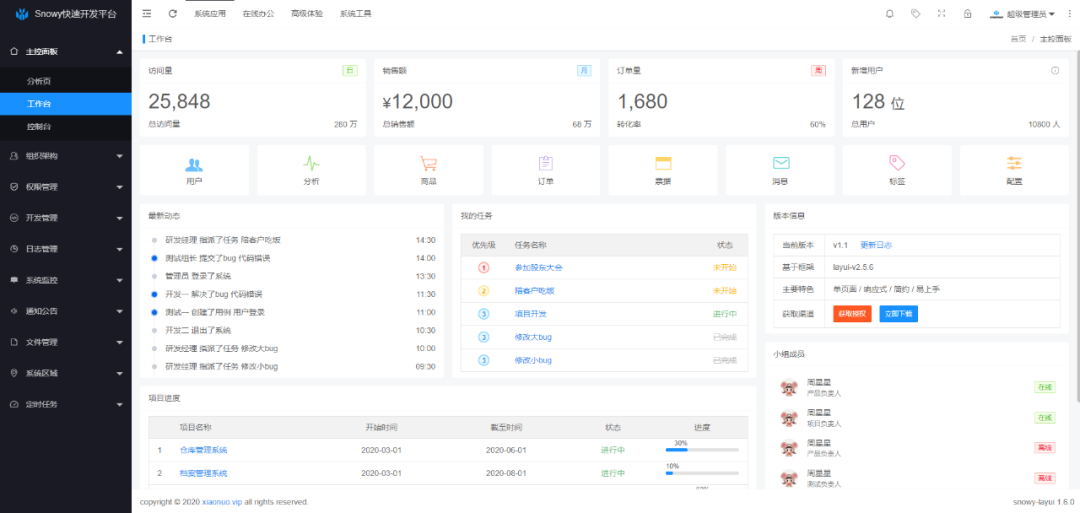Click the sidebar collapse hamburger icon
This screenshot has height=513, width=1080.
tap(147, 14)
